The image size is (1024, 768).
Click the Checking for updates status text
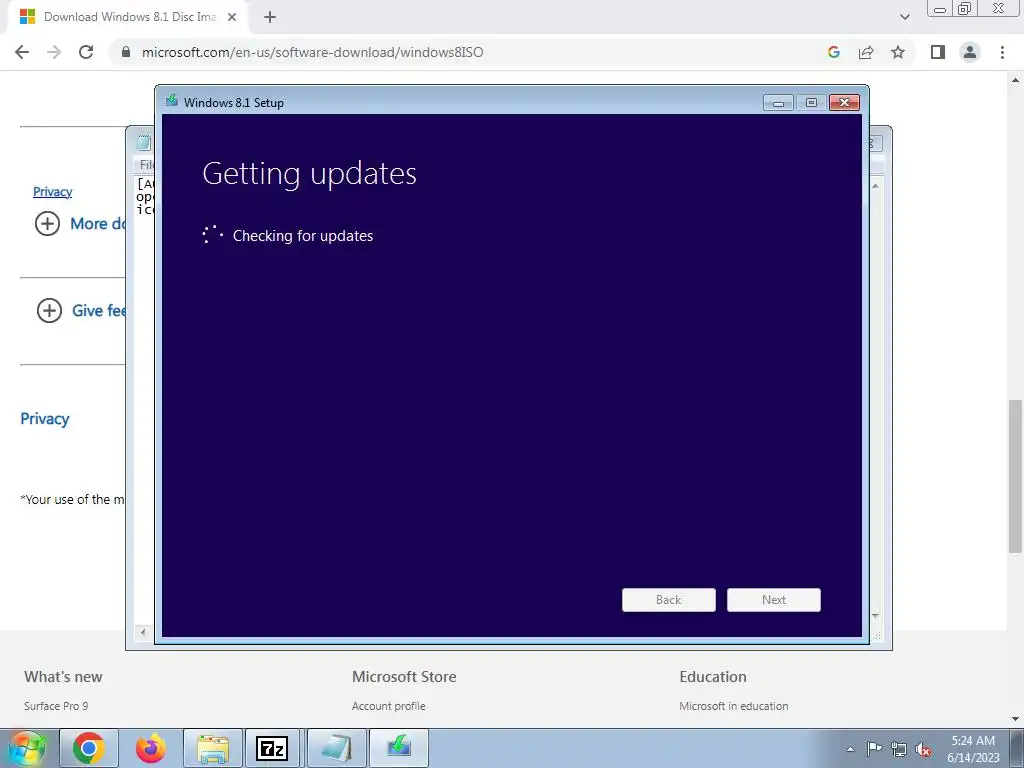tap(303, 236)
